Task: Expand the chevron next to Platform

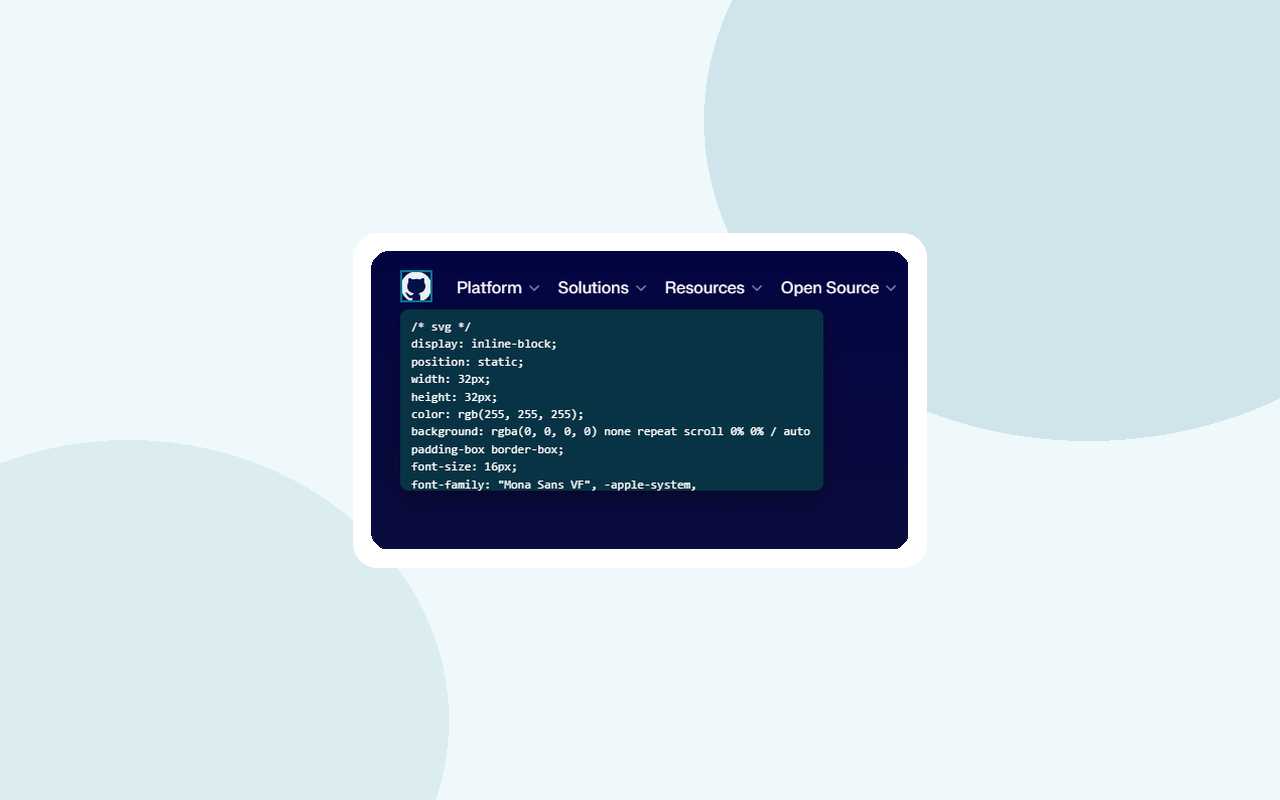Action: tap(534, 288)
